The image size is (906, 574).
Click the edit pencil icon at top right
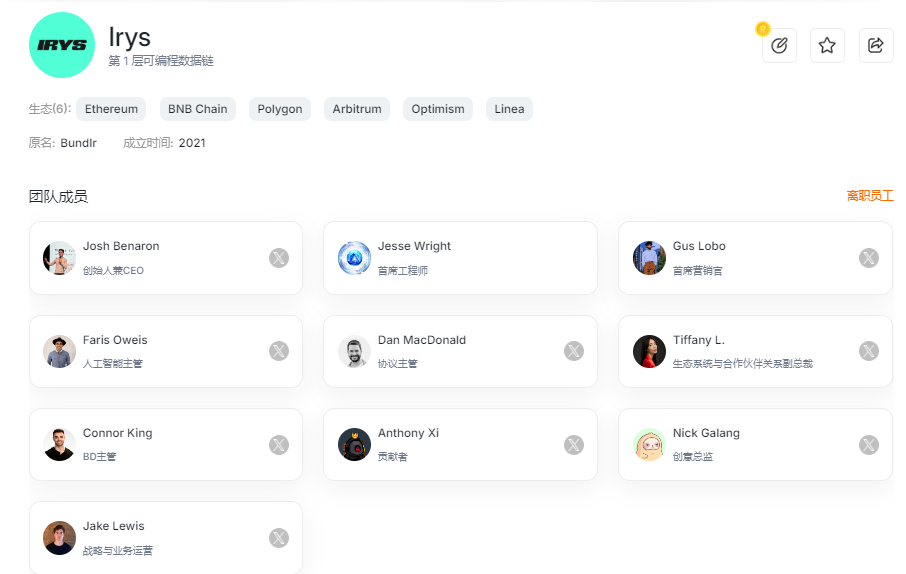(779, 45)
